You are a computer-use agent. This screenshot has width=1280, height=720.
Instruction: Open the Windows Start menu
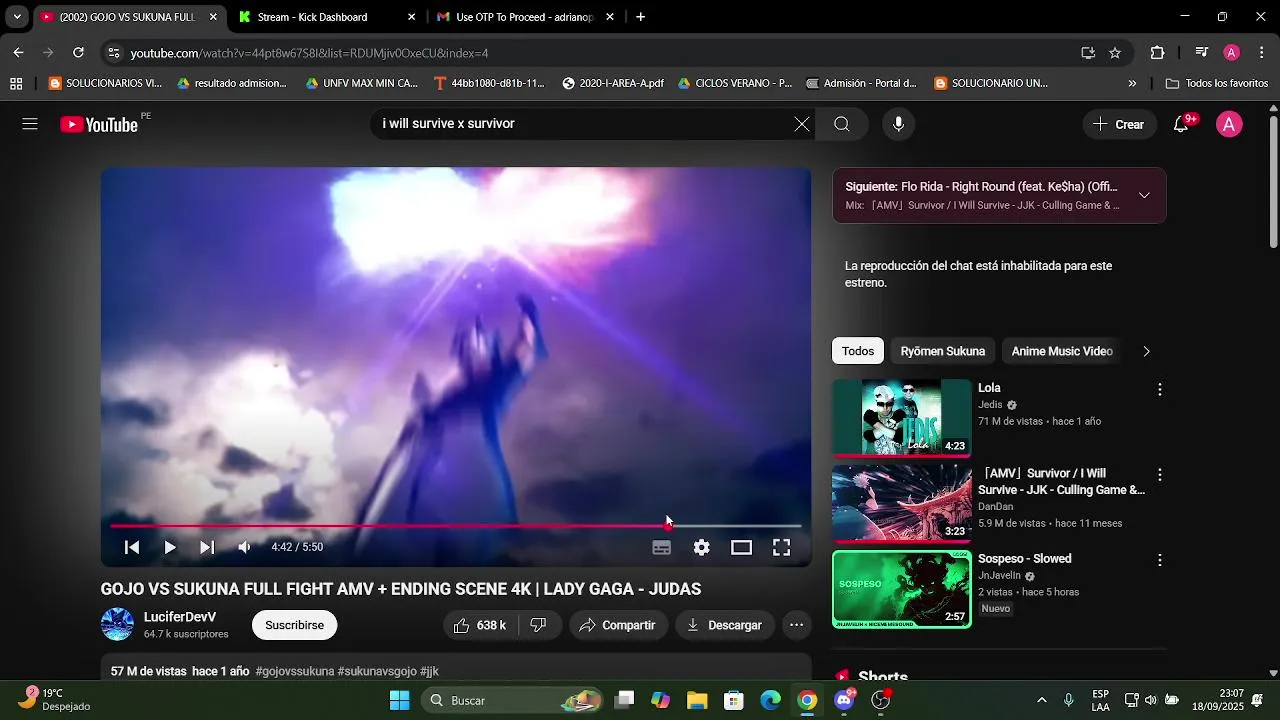pyautogui.click(x=399, y=700)
